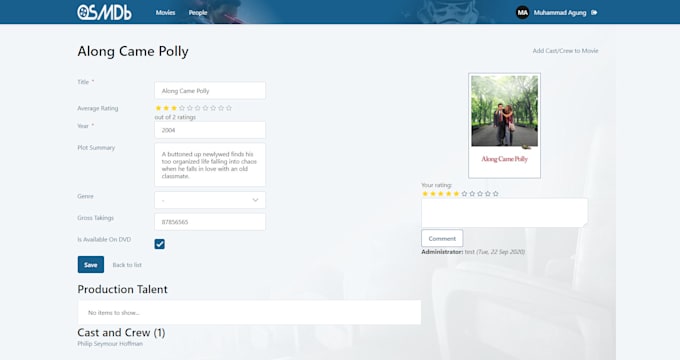Click the Save button

pyautogui.click(x=91, y=265)
